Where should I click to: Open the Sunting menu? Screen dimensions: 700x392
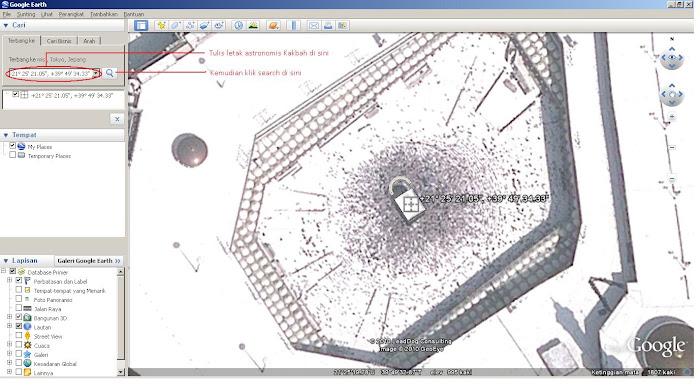tap(26, 14)
